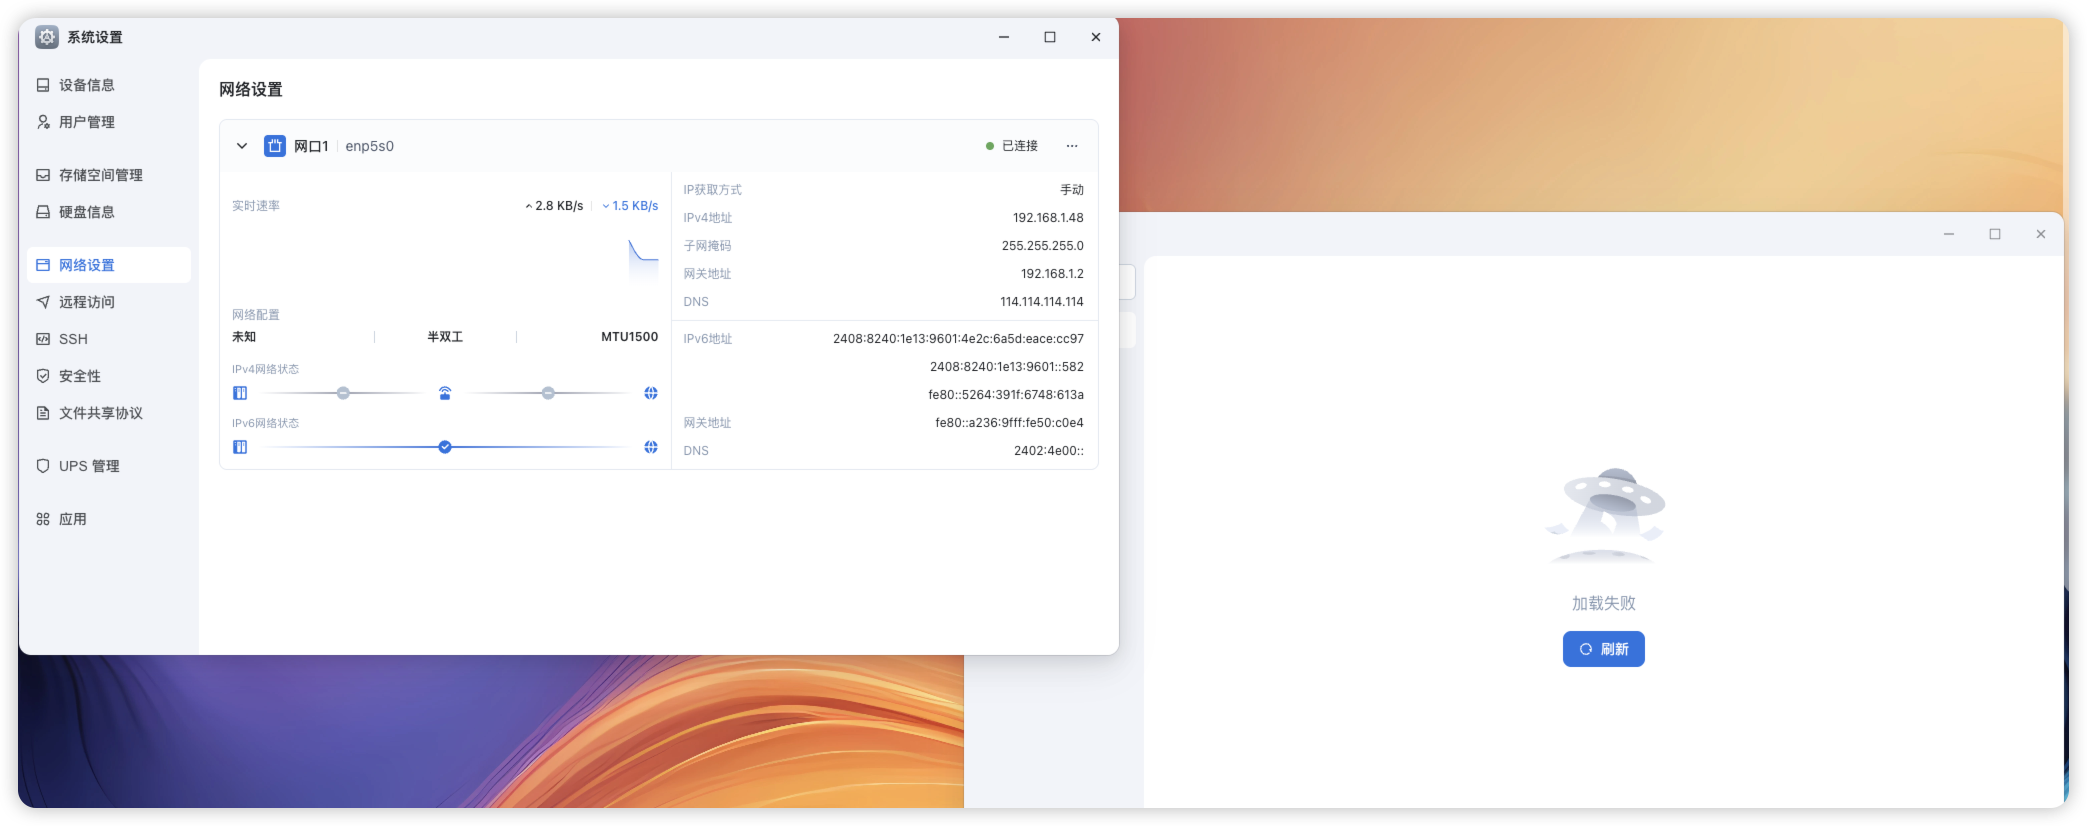The width and height of the screenshot is (2087, 826).
Task: Open 存储空间管理 in the sidebar
Action: tap(109, 175)
